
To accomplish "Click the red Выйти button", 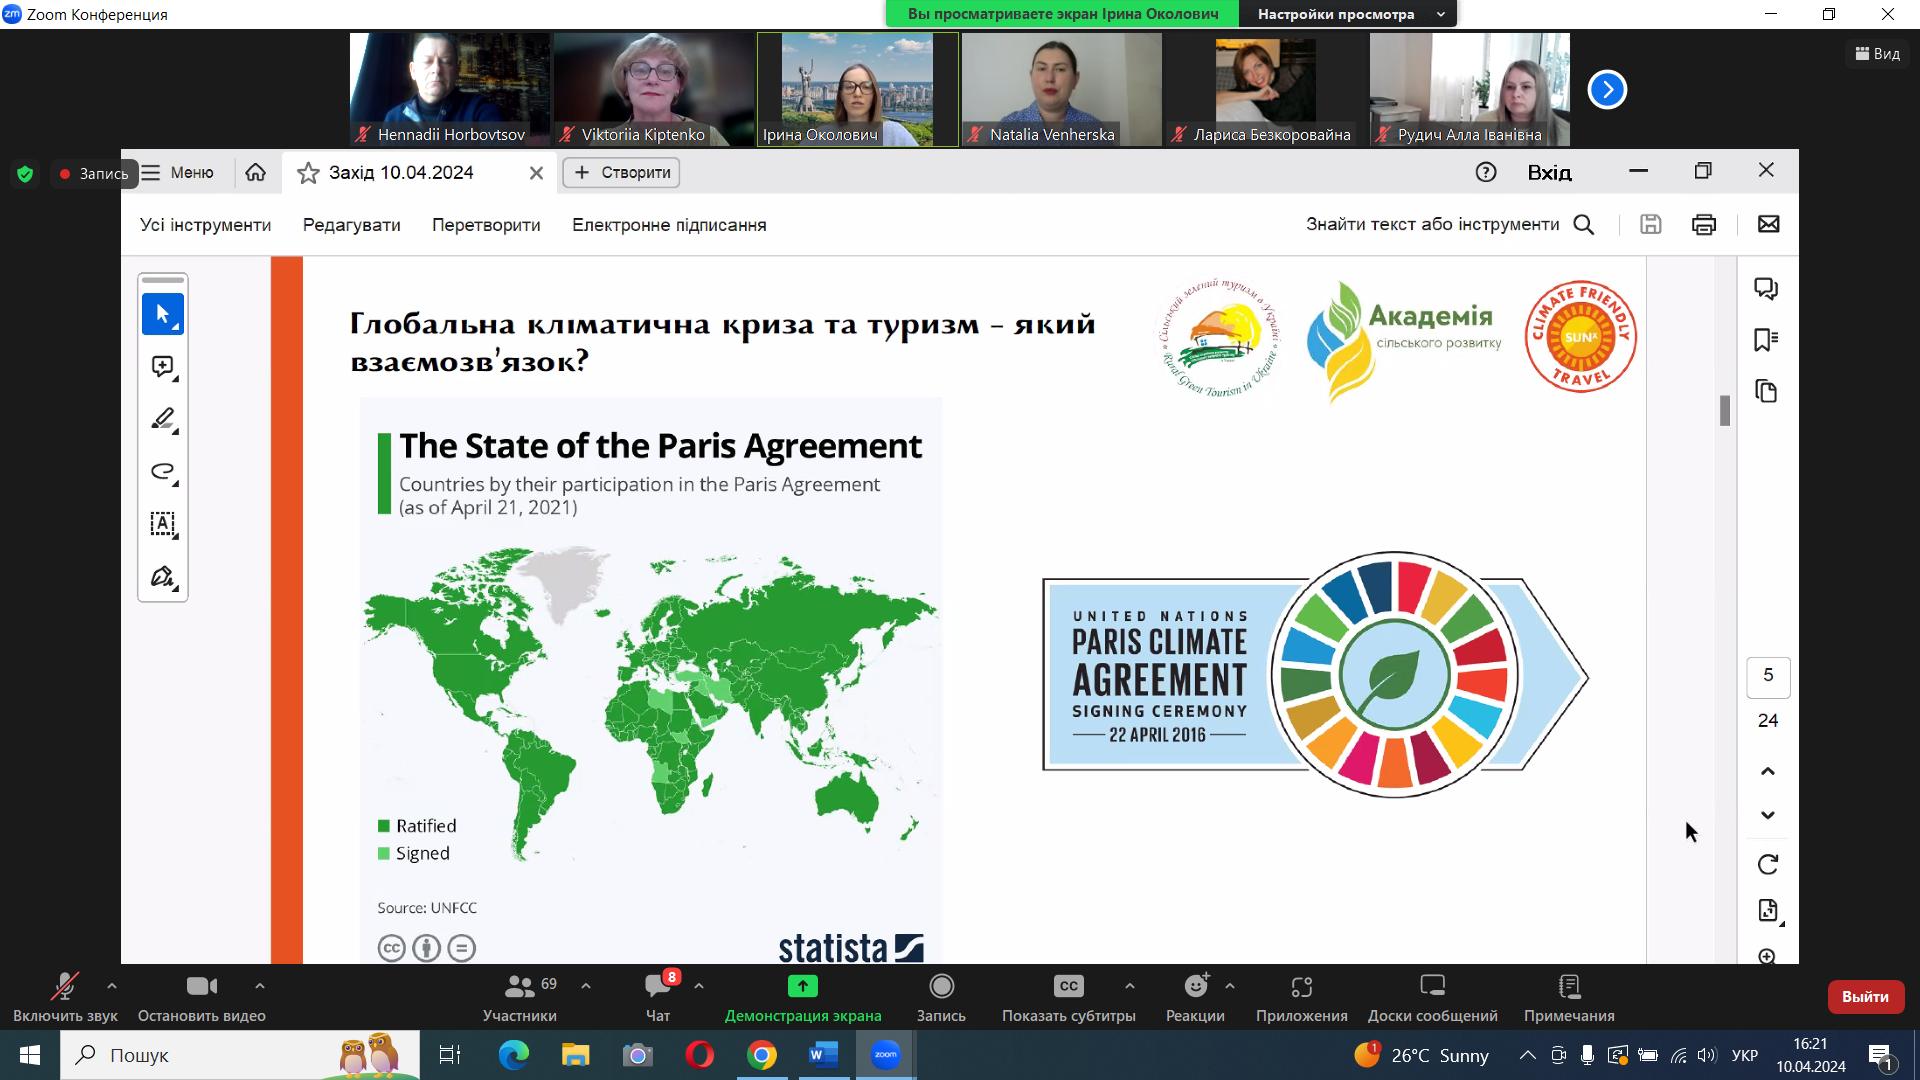I will point(1865,996).
